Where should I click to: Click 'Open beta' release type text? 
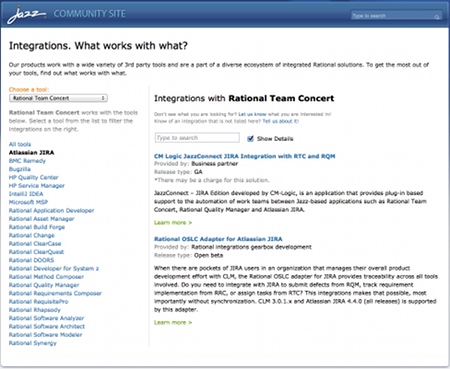click(209, 255)
